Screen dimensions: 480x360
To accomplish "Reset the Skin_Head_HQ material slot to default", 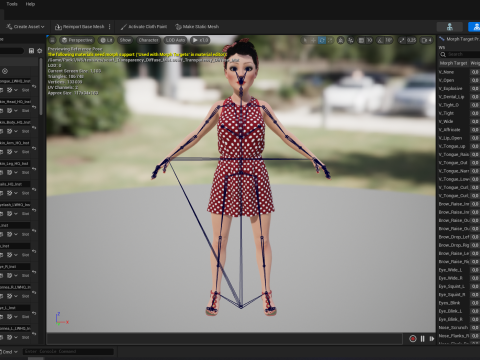I will [x=34, y=107].
